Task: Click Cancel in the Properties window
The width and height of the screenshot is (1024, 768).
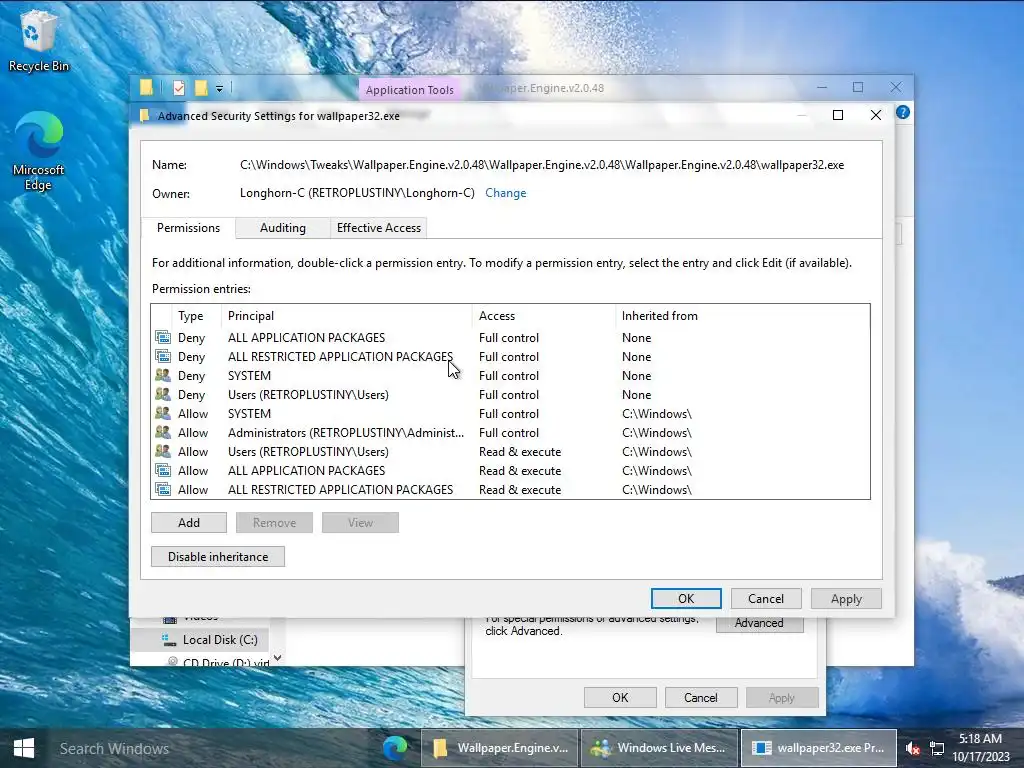Action: pos(701,697)
